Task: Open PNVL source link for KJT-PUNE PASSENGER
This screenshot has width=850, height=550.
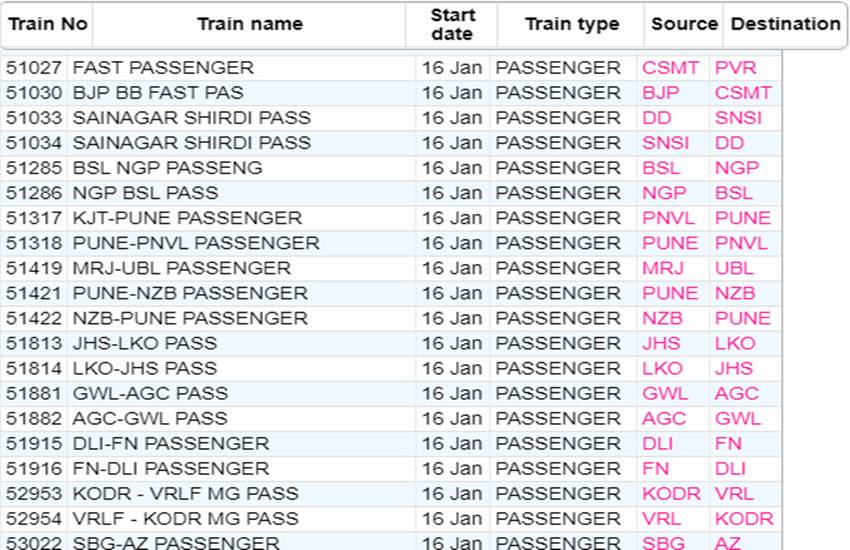Action: (x=668, y=218)
